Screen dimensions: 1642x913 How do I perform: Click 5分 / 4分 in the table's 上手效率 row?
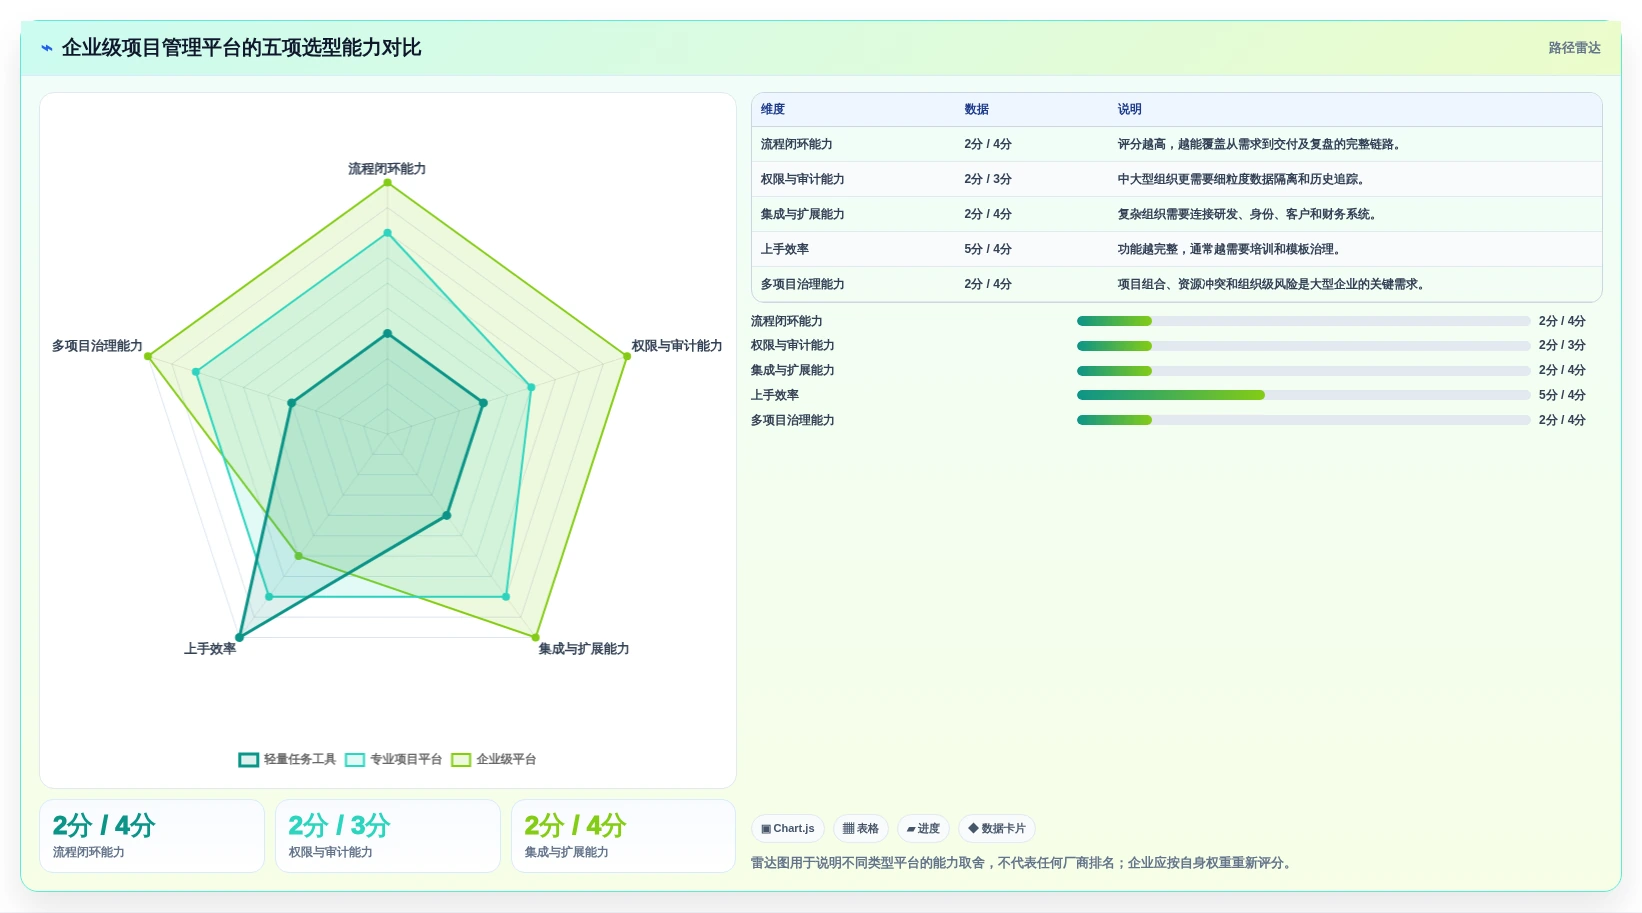988,249
